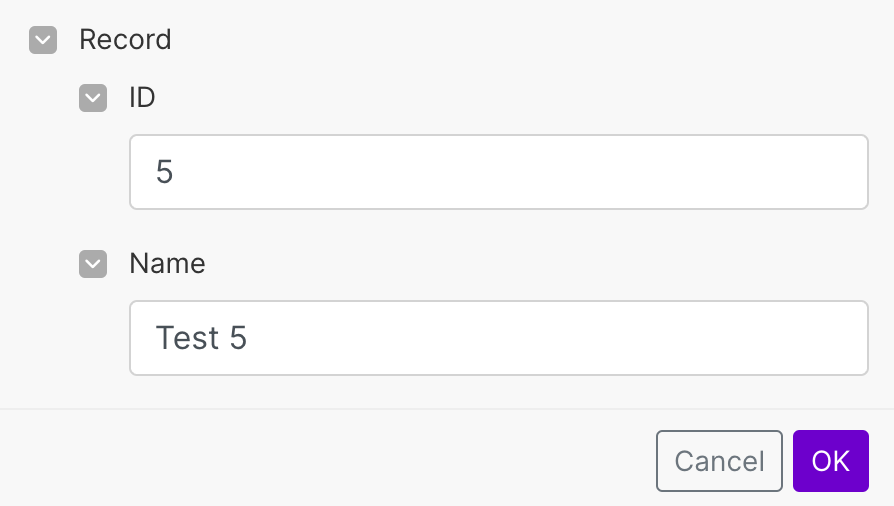Click the Name label text
Image resolution: width=894 pixels, height=506 pixels.
point(167,264)
